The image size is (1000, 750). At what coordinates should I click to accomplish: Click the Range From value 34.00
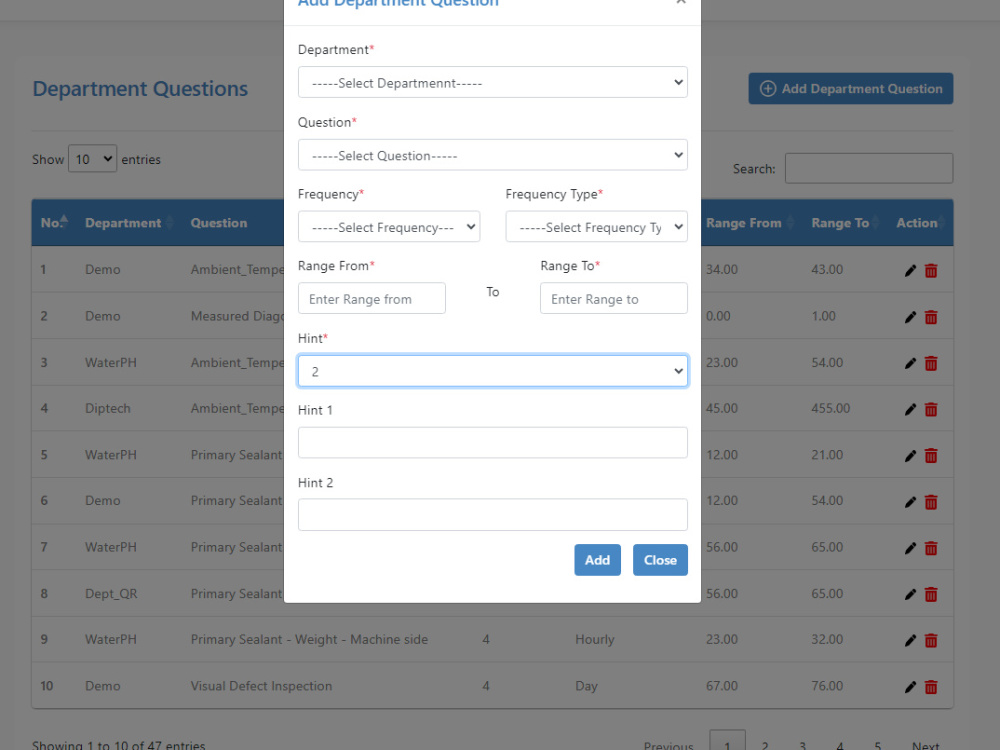pyautogui.click(x=722, y=270)
